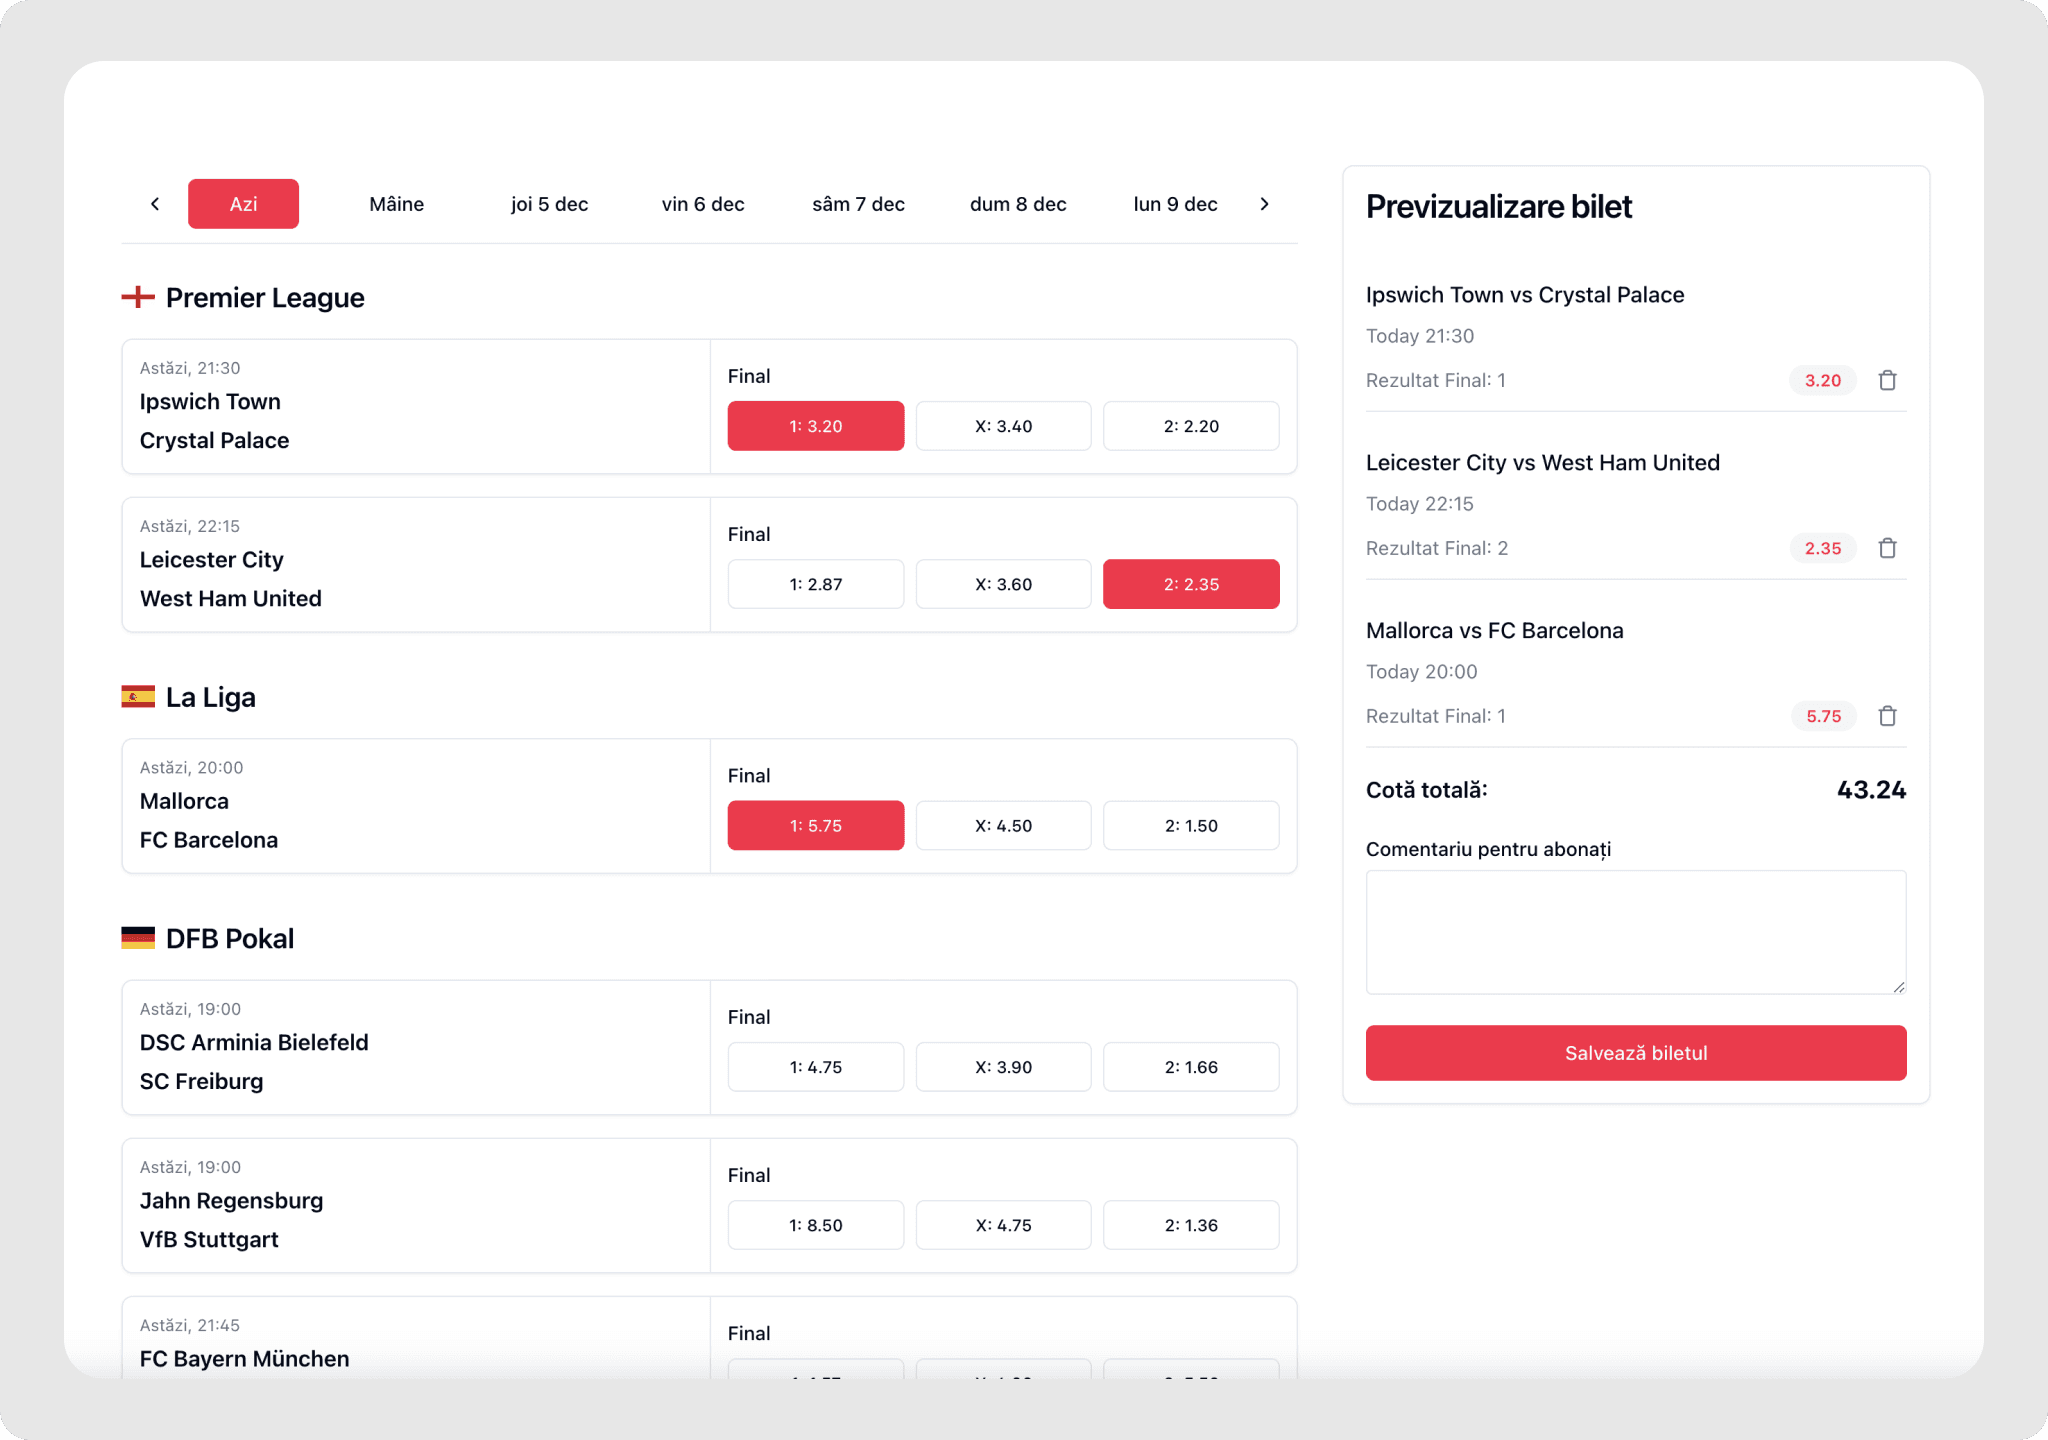Go to previous dates with left arrow
The width and height of the screenshot is (2048, 1440).
pyautogui.click(x=155, y=204)
